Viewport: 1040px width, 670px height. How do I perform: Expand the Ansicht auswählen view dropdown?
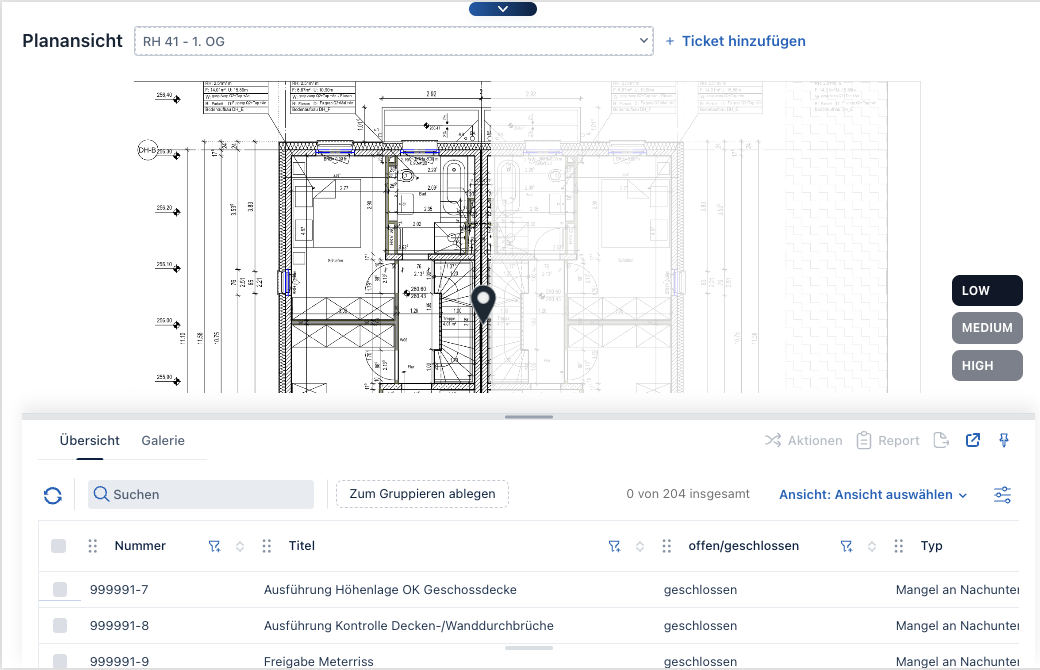click(872, 495)
